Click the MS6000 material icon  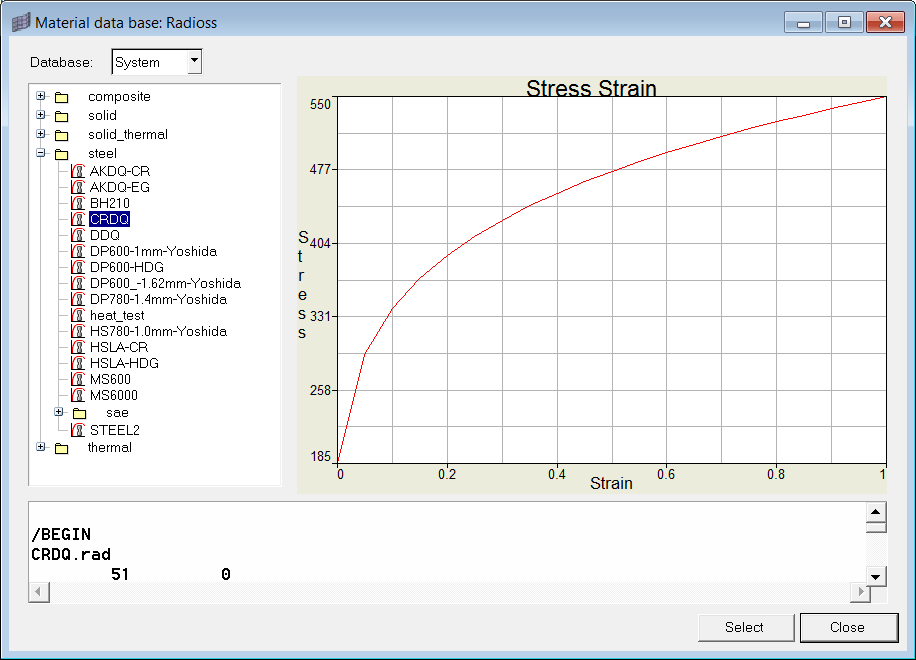(78, 395)
